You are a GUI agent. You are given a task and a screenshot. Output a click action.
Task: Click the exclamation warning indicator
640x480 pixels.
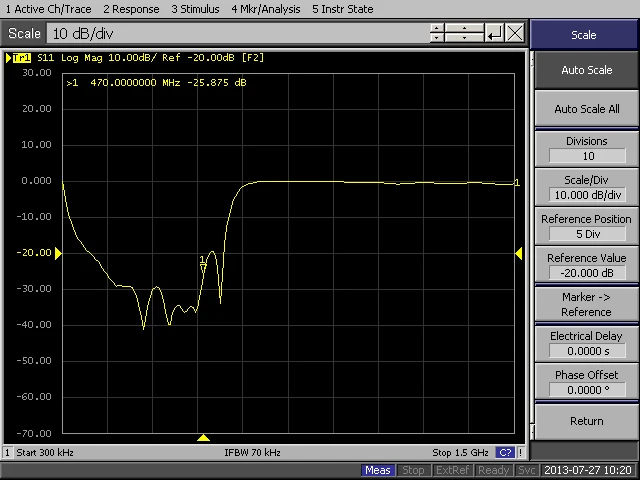coord(520,452)
